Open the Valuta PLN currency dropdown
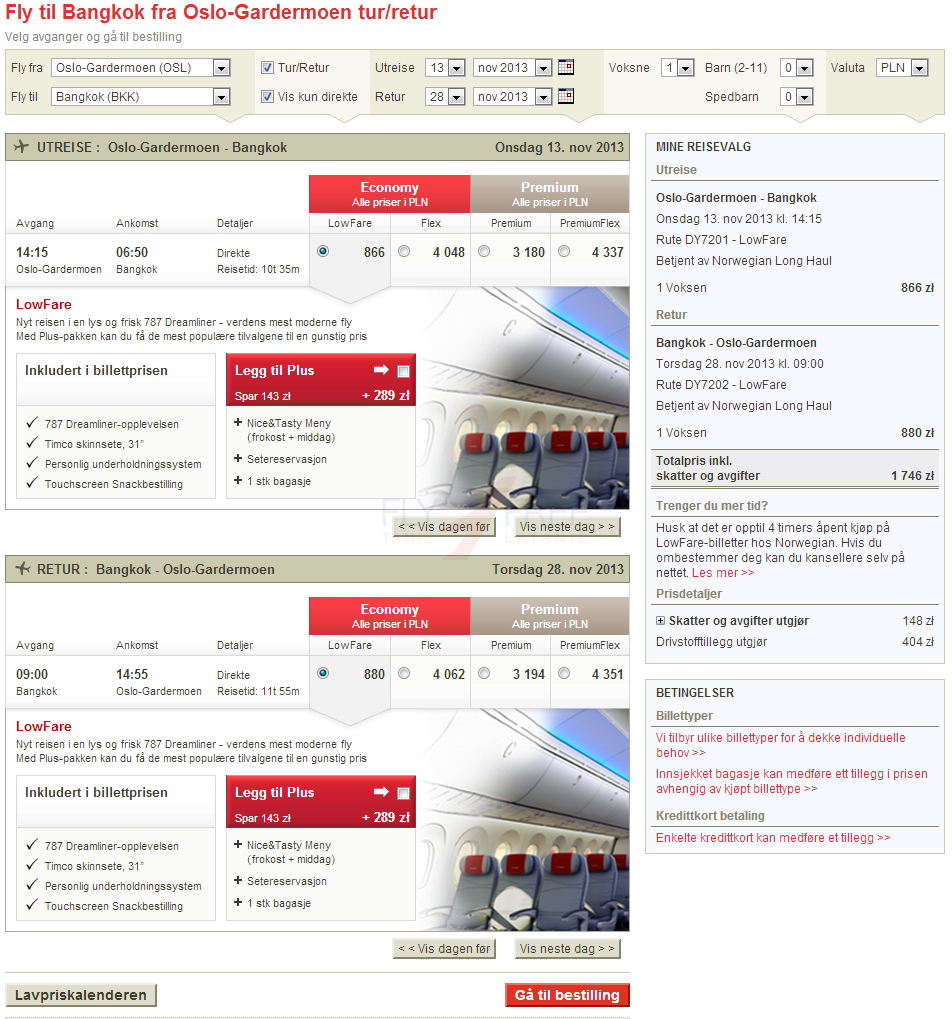The image size is (952, 1019). 902,68
